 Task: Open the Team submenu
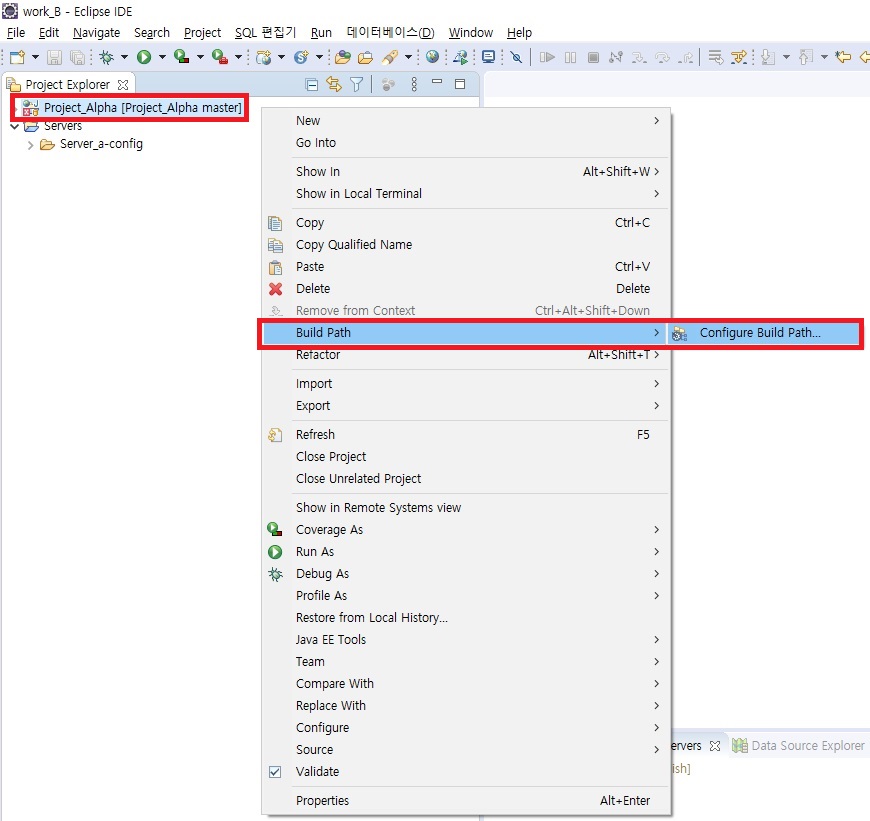pyautogui.click(x=466, y=661)
